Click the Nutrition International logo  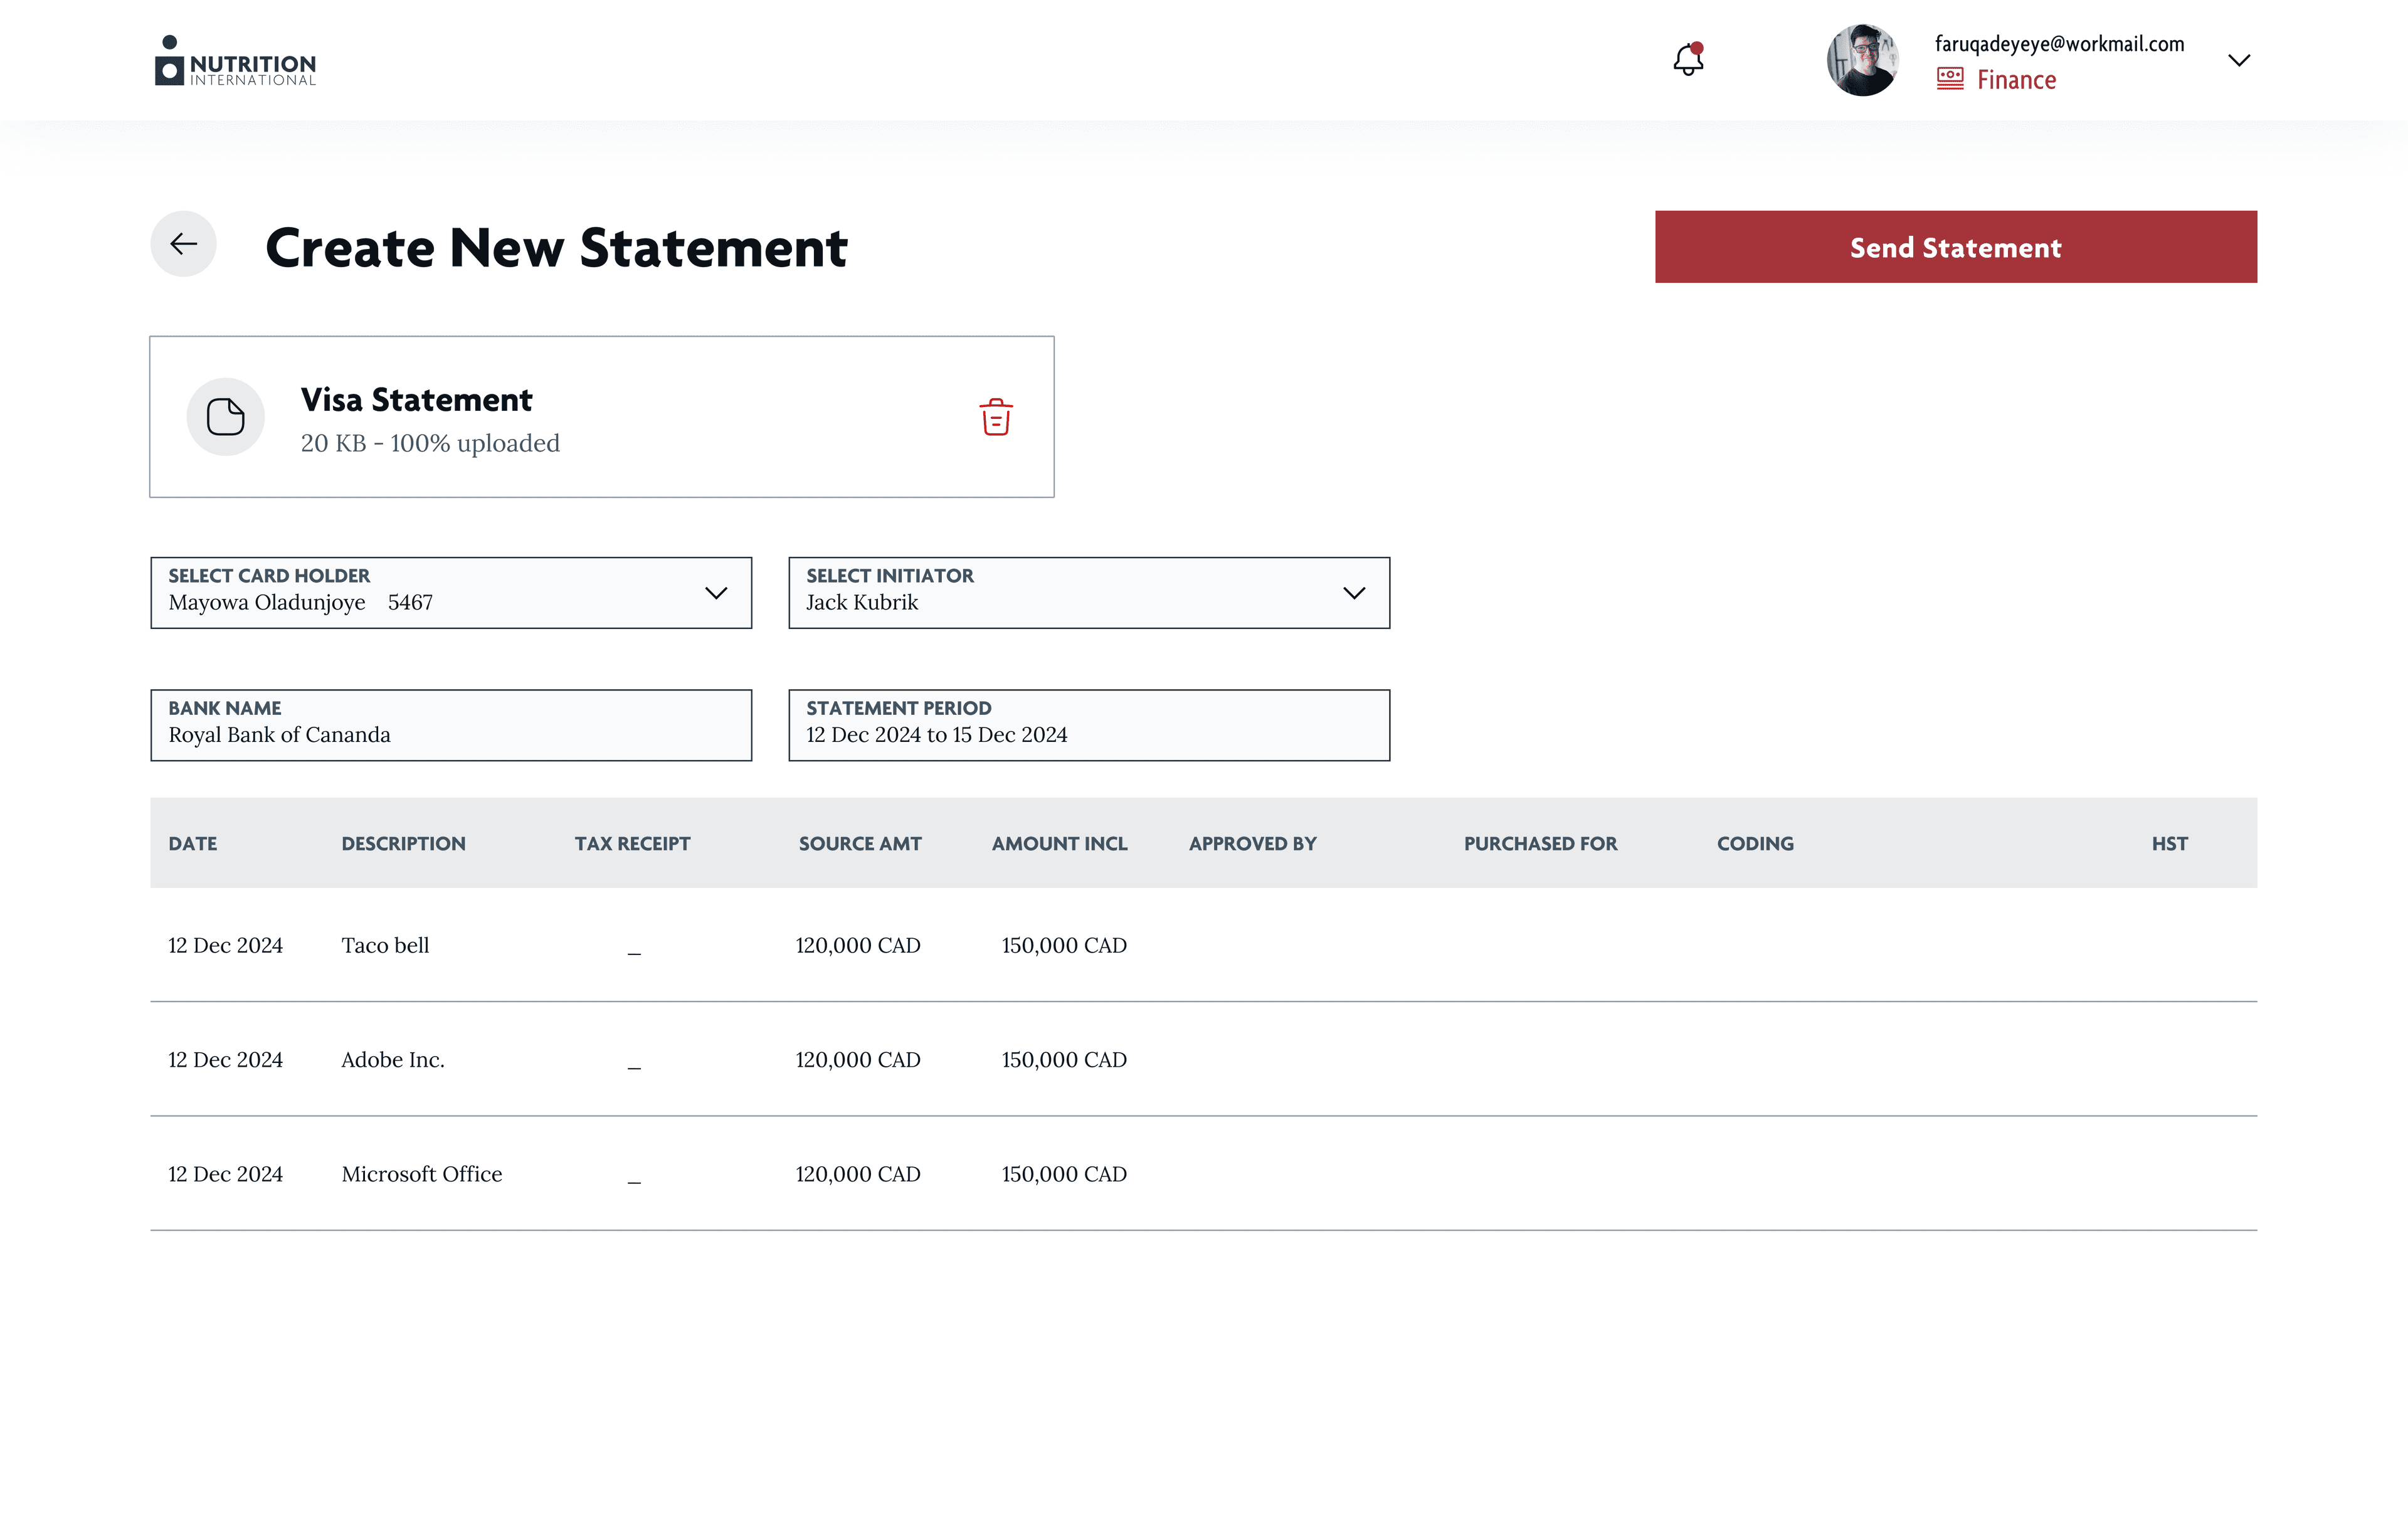[236, 61]
